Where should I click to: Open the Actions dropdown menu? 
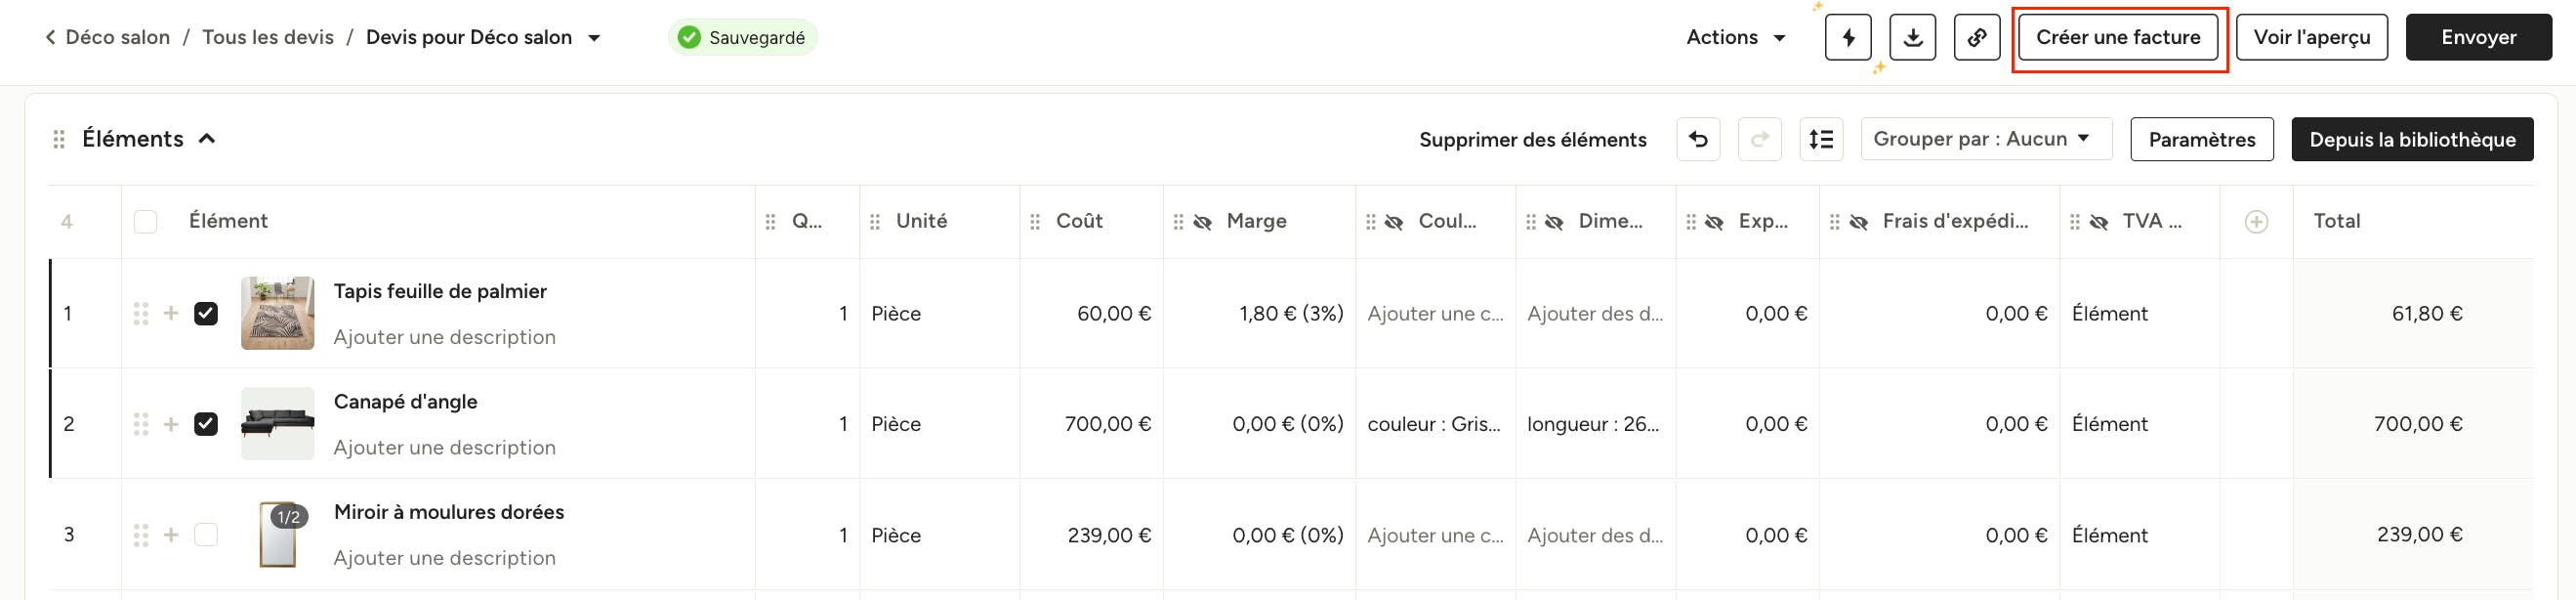pos(1735,38)
